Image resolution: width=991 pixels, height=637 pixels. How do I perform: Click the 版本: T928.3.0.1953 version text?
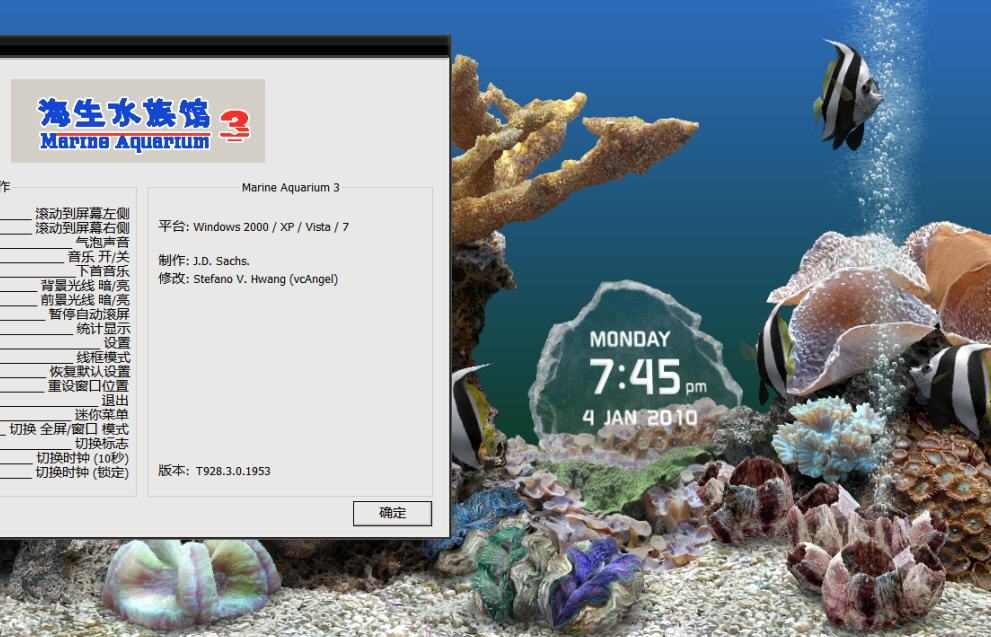(214, 471)
